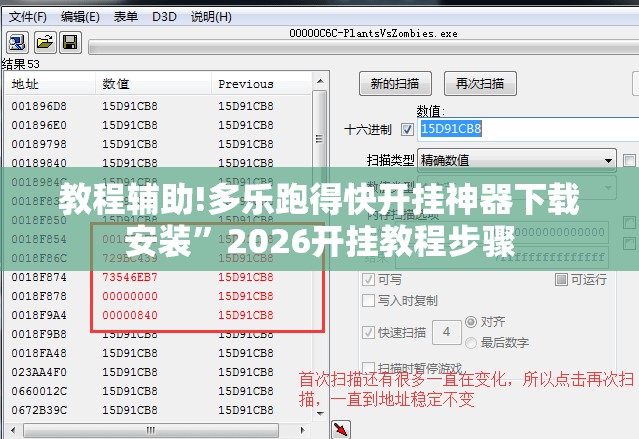This screenshot has height=439, width=639.
Task: Click red value 00000000 in row 0018F878
Action: pos(130,296)
